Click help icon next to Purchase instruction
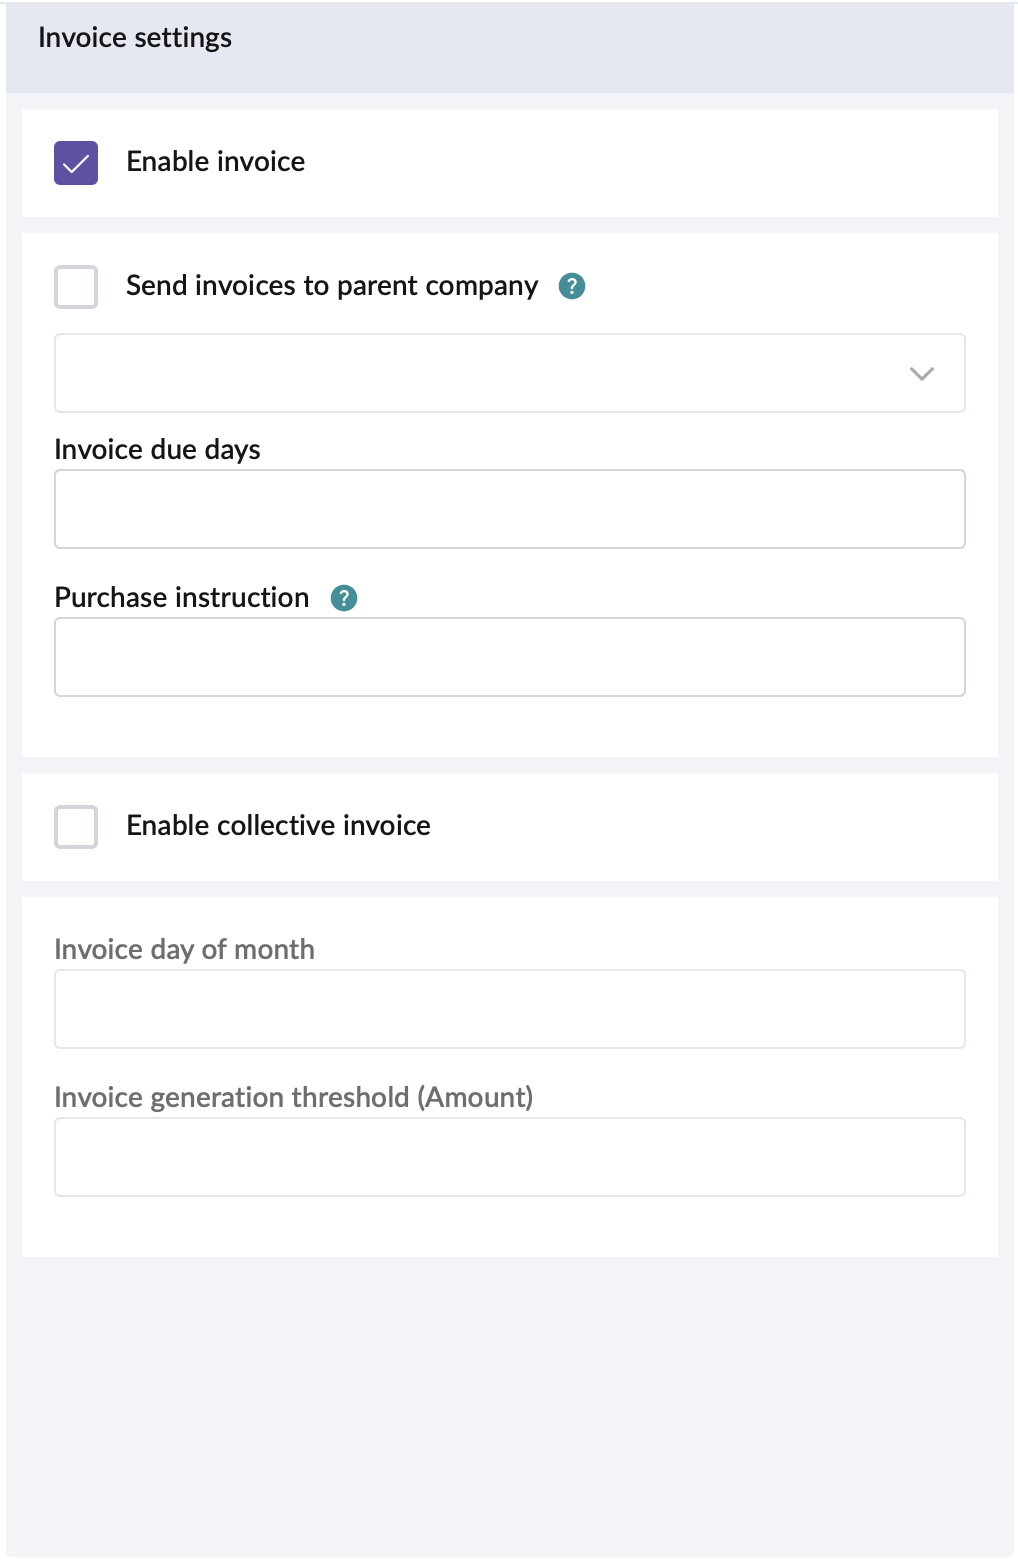 coord(344,598)
